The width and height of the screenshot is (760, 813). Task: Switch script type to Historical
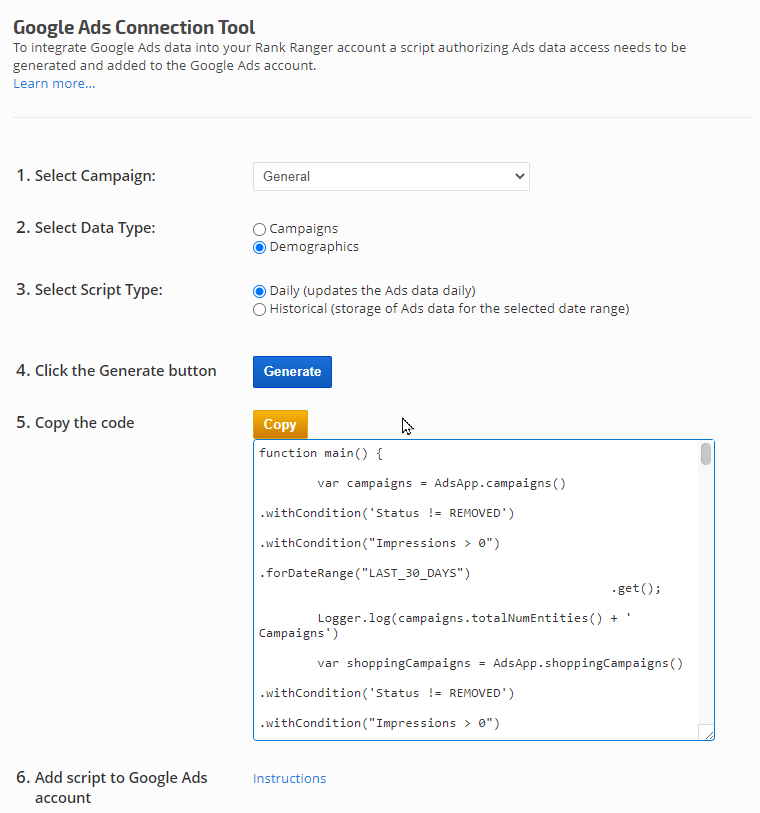(x=260, y=310)
